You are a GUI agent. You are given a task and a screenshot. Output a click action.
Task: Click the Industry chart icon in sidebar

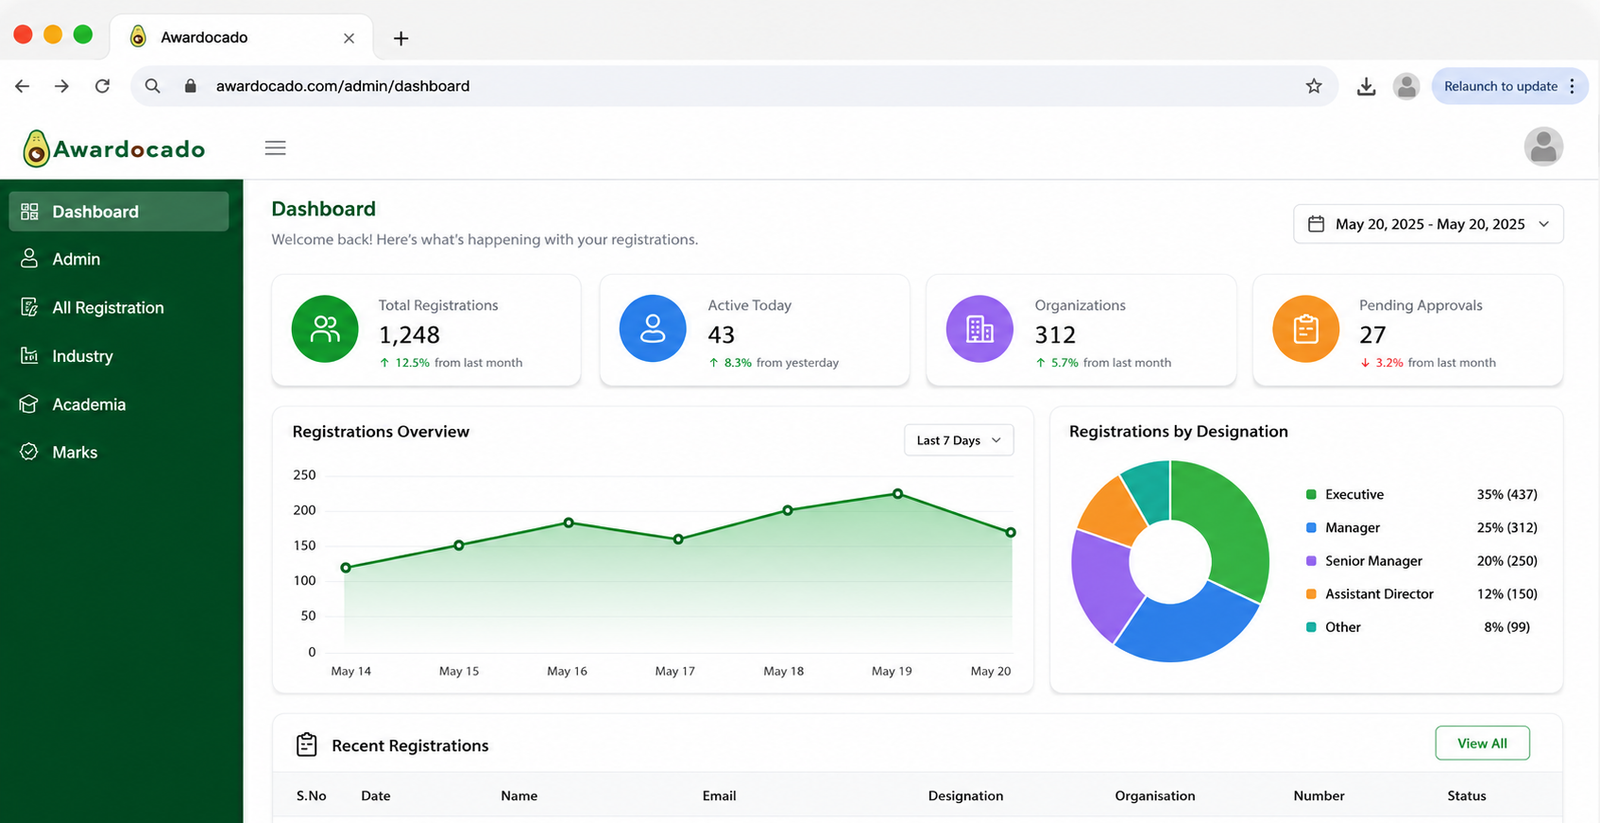click(29, 355)
